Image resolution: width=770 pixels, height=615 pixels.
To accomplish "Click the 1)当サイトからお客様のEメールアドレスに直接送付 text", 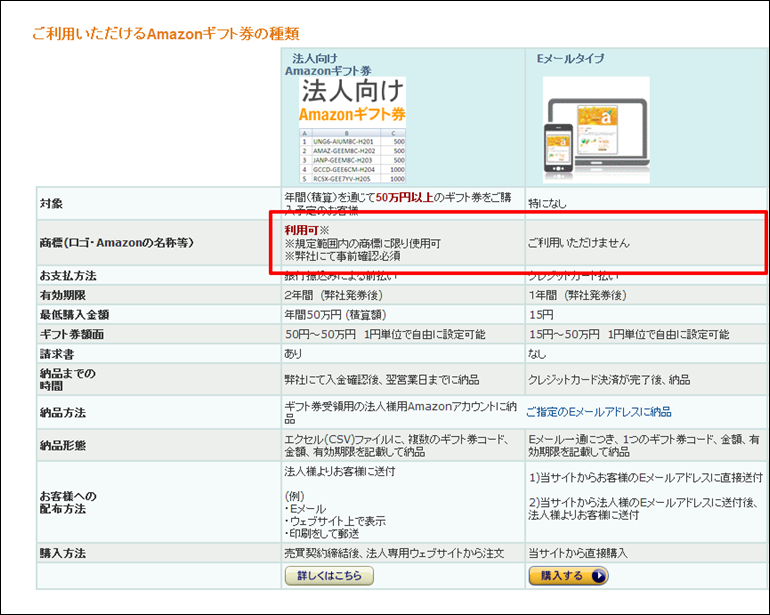I will point(646,477).
